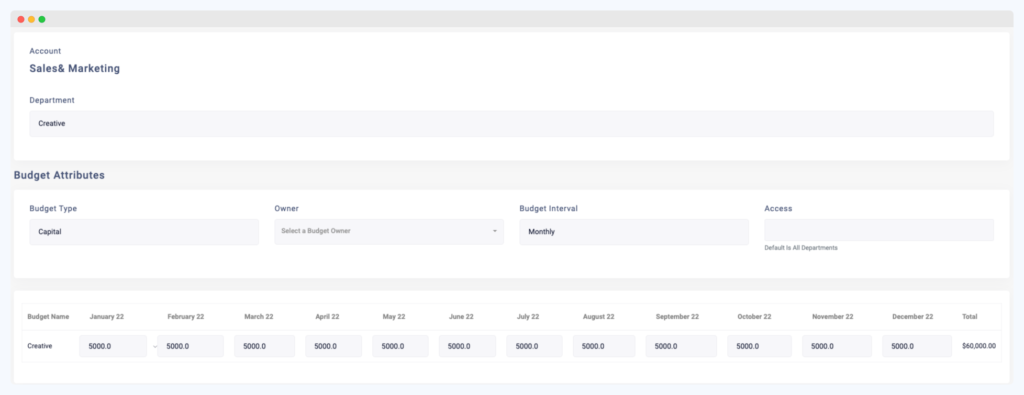1024x395 pixels.
Task: Click the Budget Interval field showing Monthly
Action: pos(633,231)
